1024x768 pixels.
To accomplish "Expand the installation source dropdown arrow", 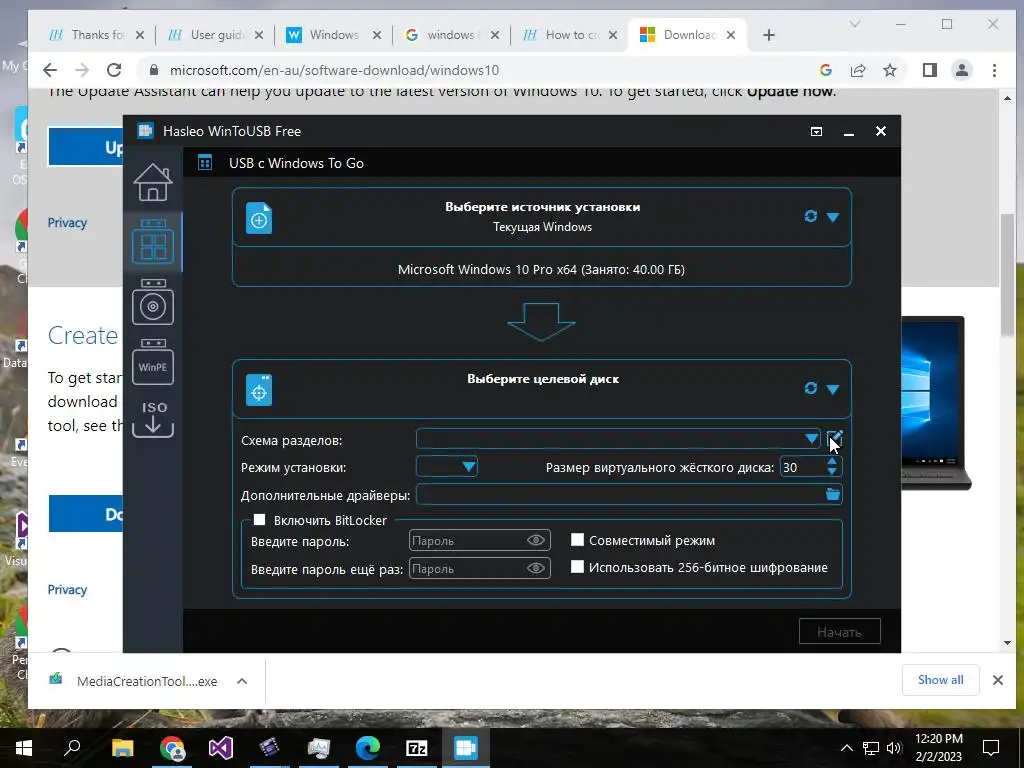I will point(833,217).
